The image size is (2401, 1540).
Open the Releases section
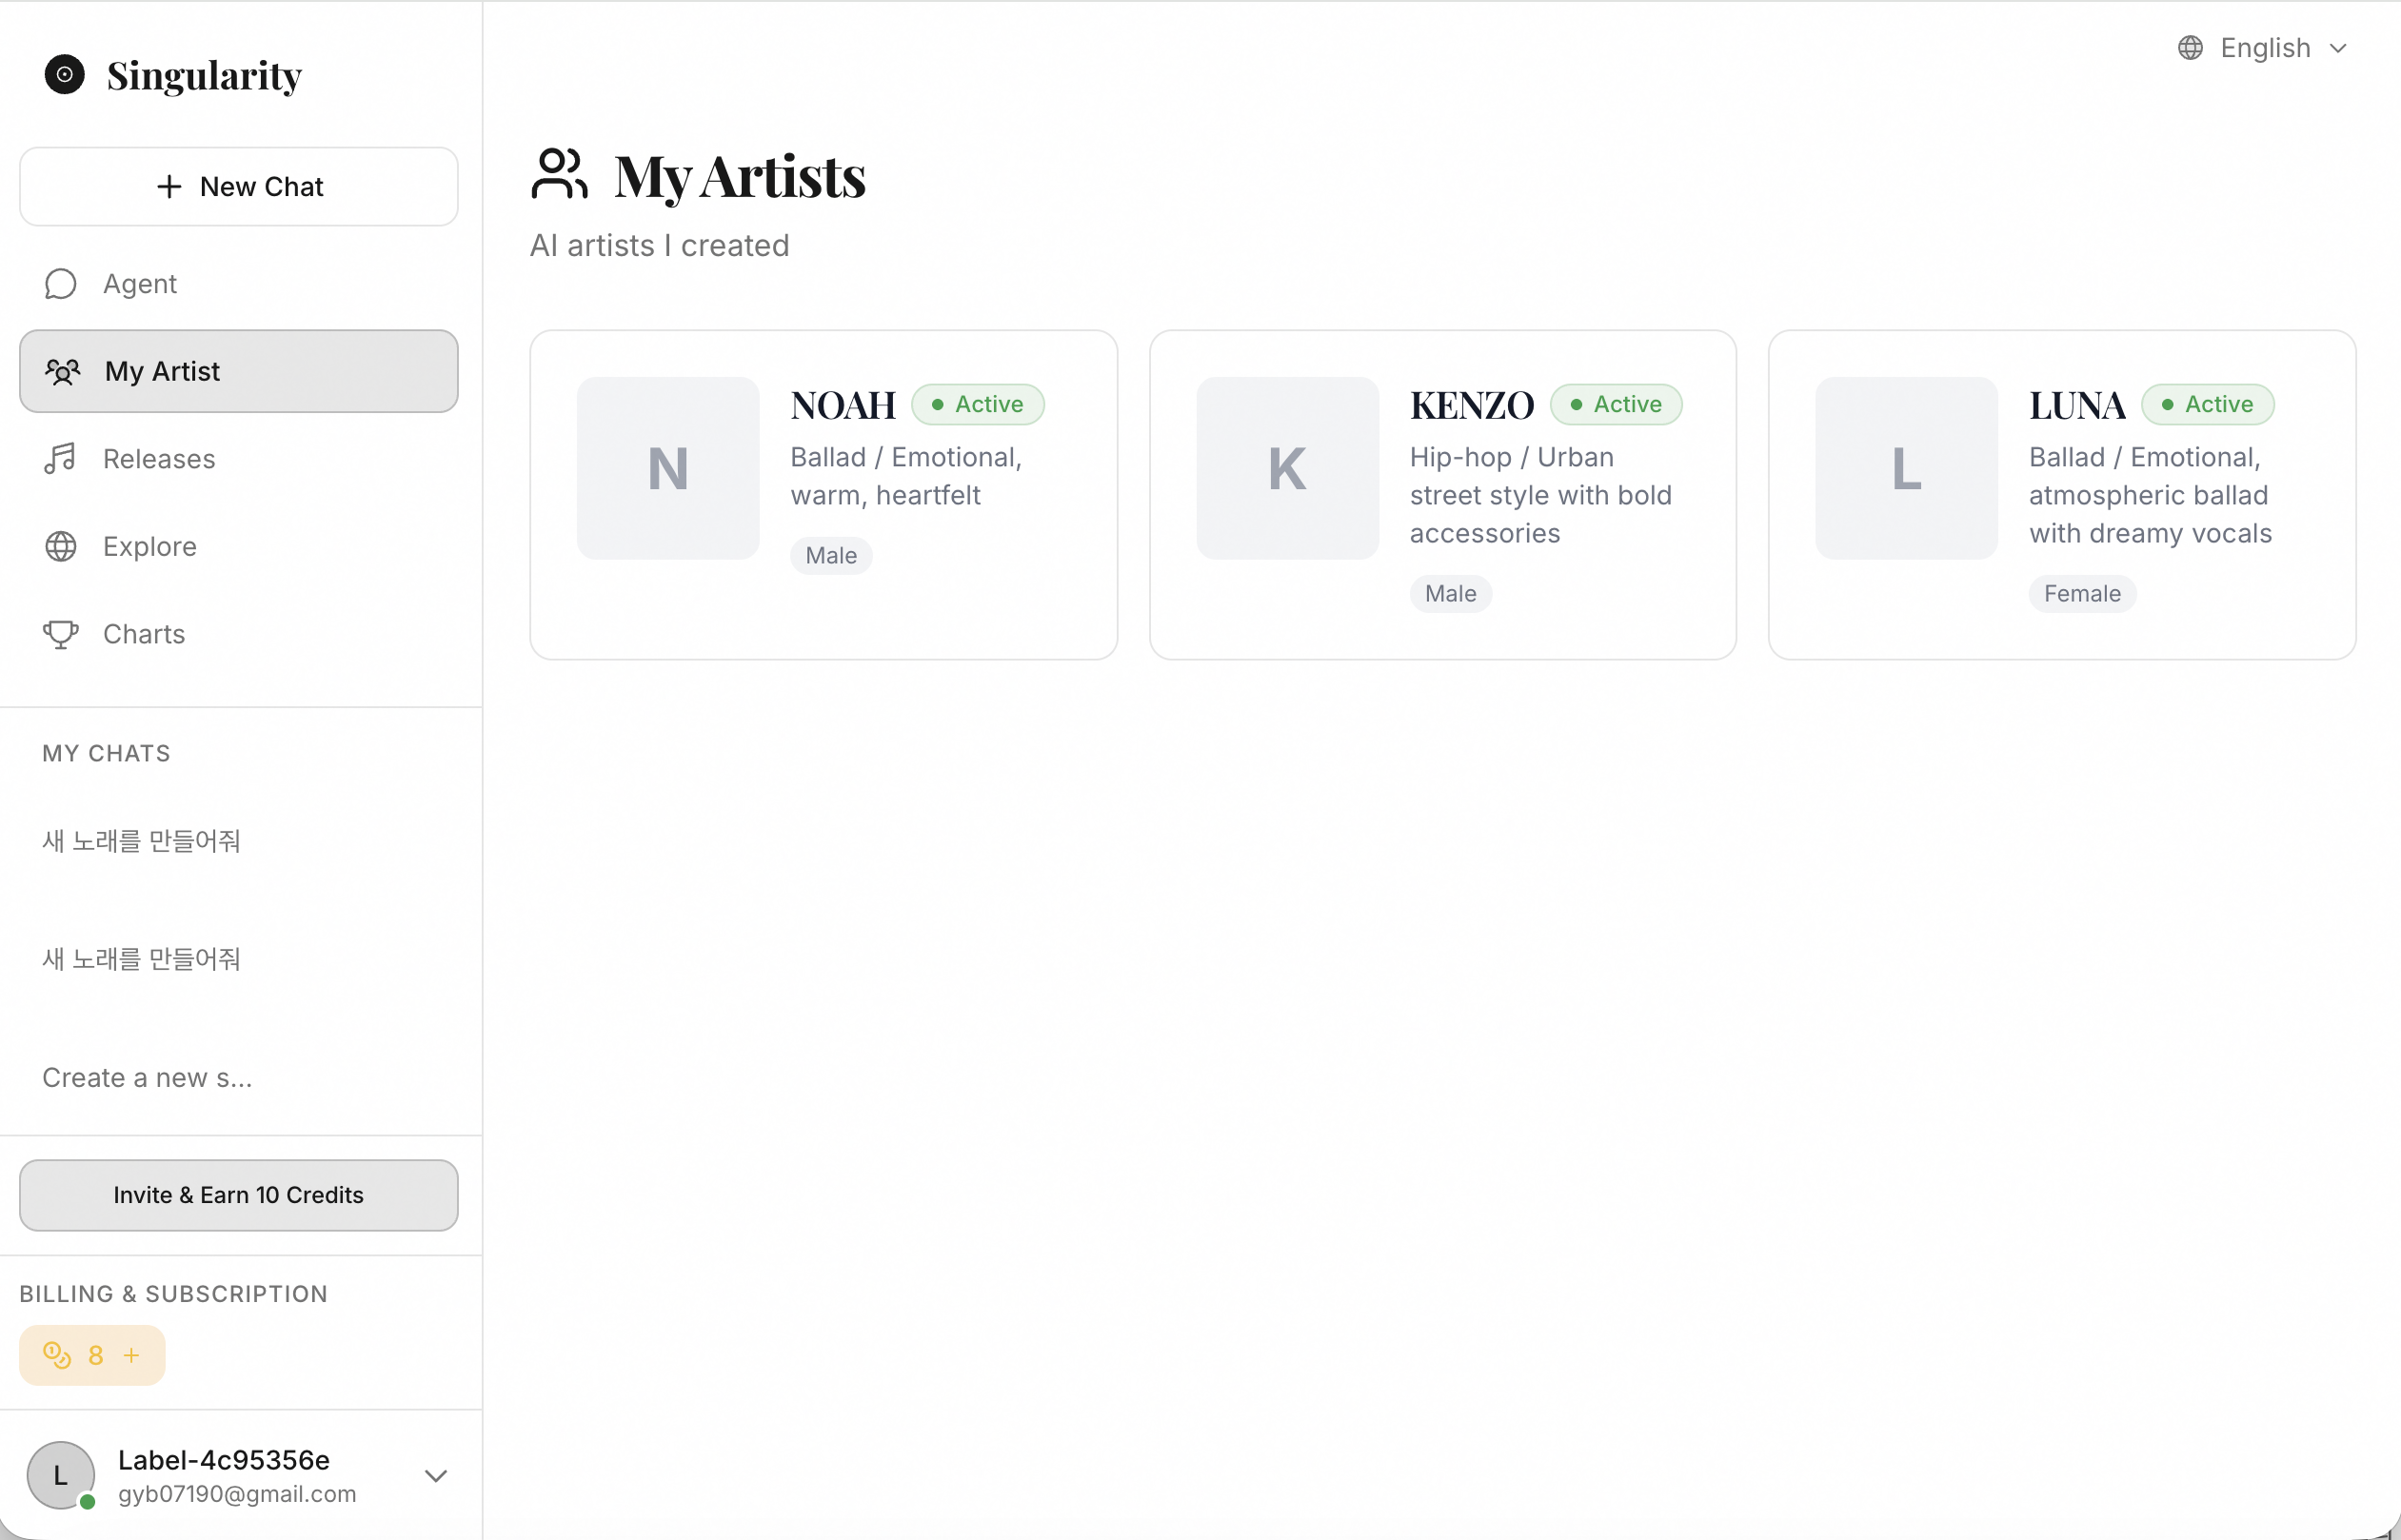(158, 458)
